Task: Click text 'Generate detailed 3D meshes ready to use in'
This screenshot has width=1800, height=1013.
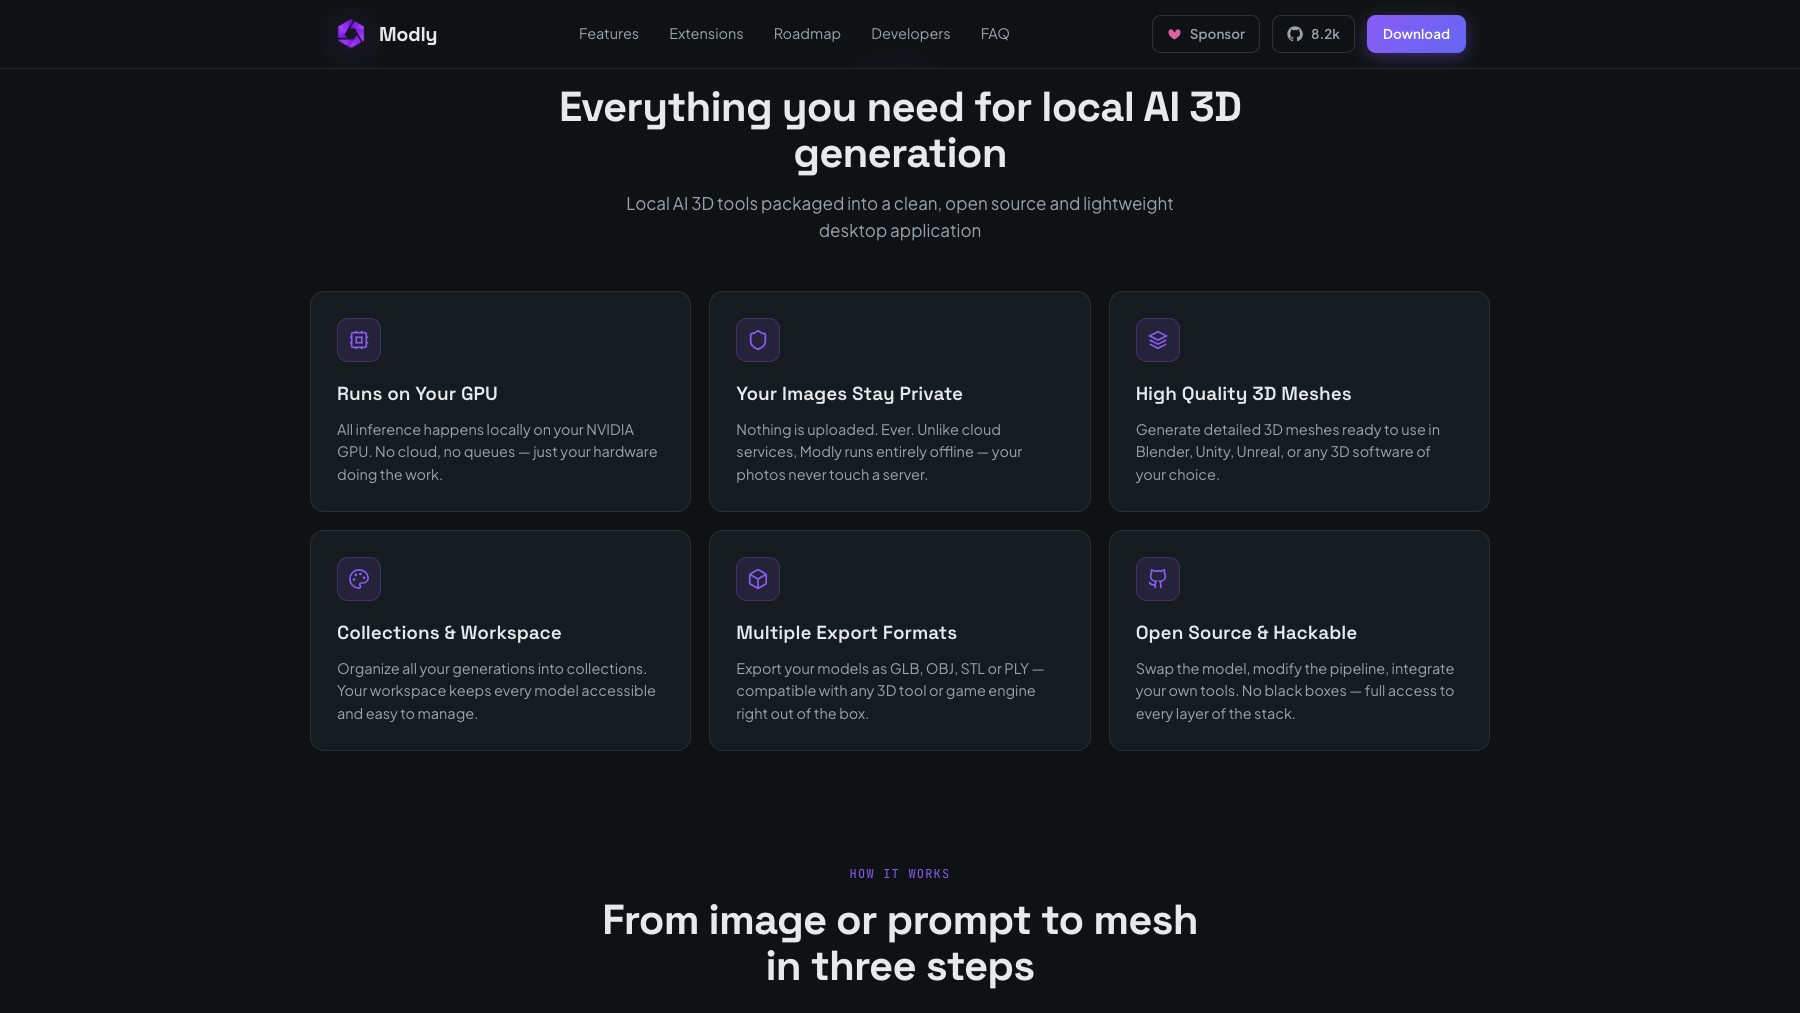Action: point(1288,430)
